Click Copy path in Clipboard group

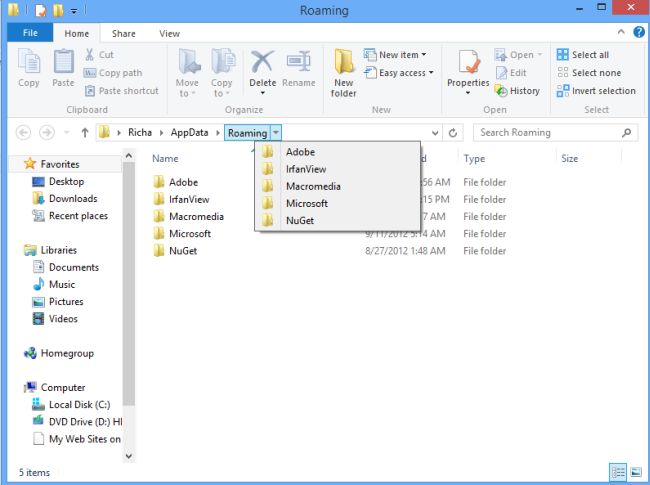[x=113, y=73]
